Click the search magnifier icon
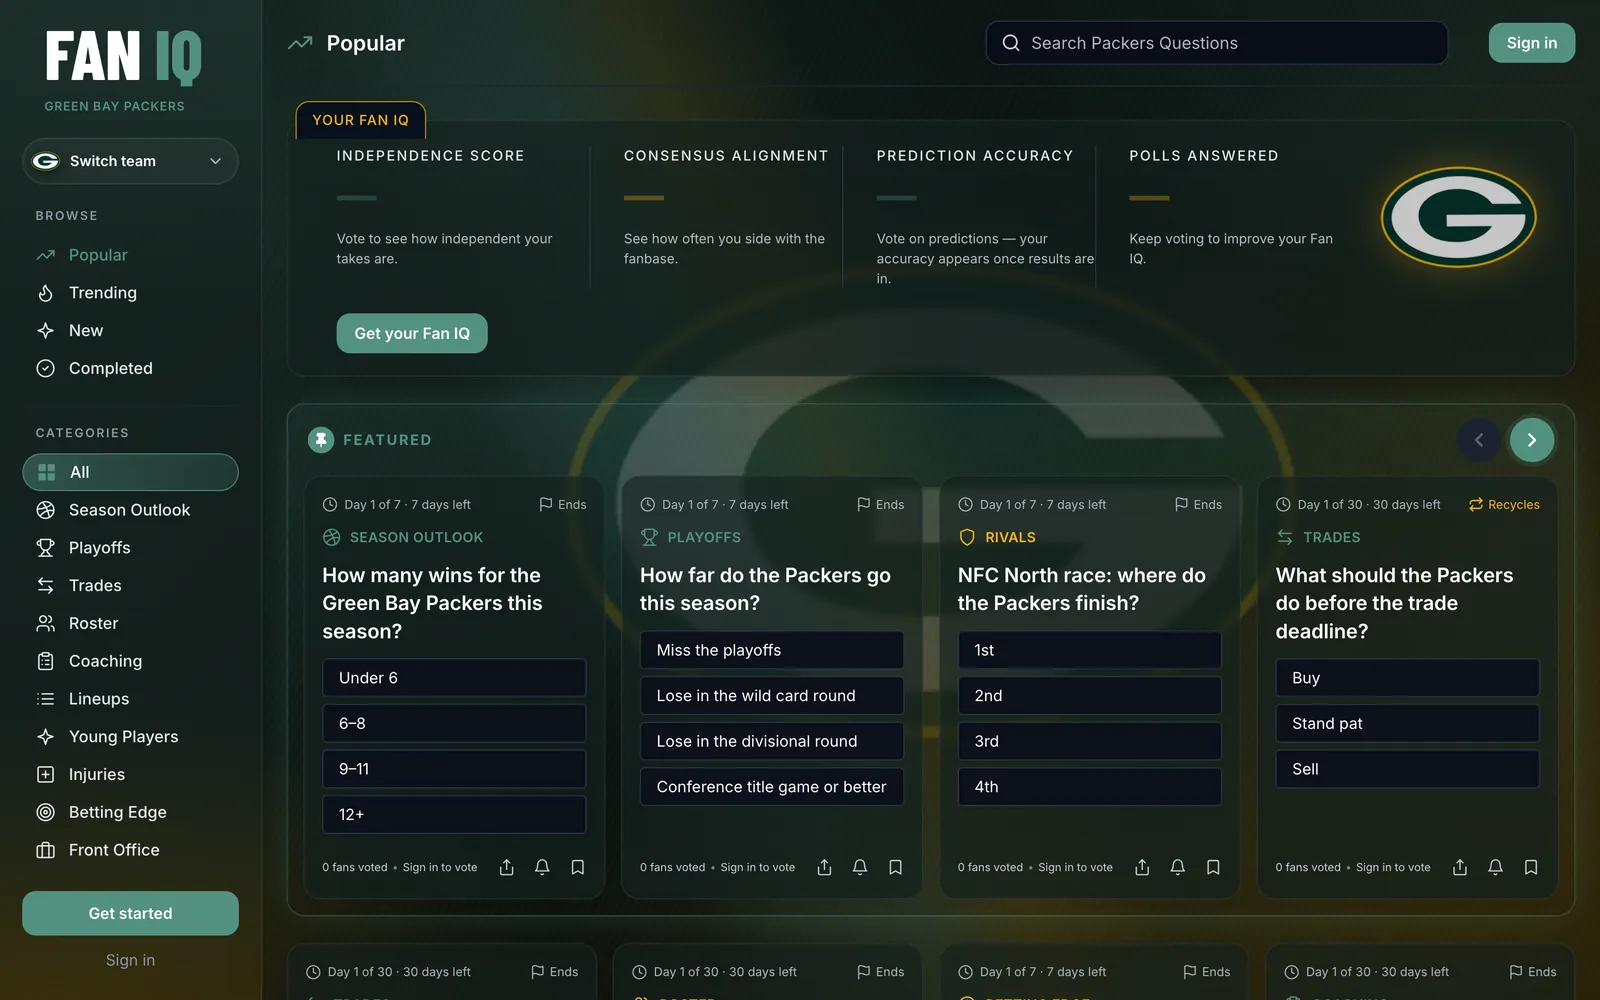The height and width of the screenshot is (1000, 1600). [x=1011, y=43]
